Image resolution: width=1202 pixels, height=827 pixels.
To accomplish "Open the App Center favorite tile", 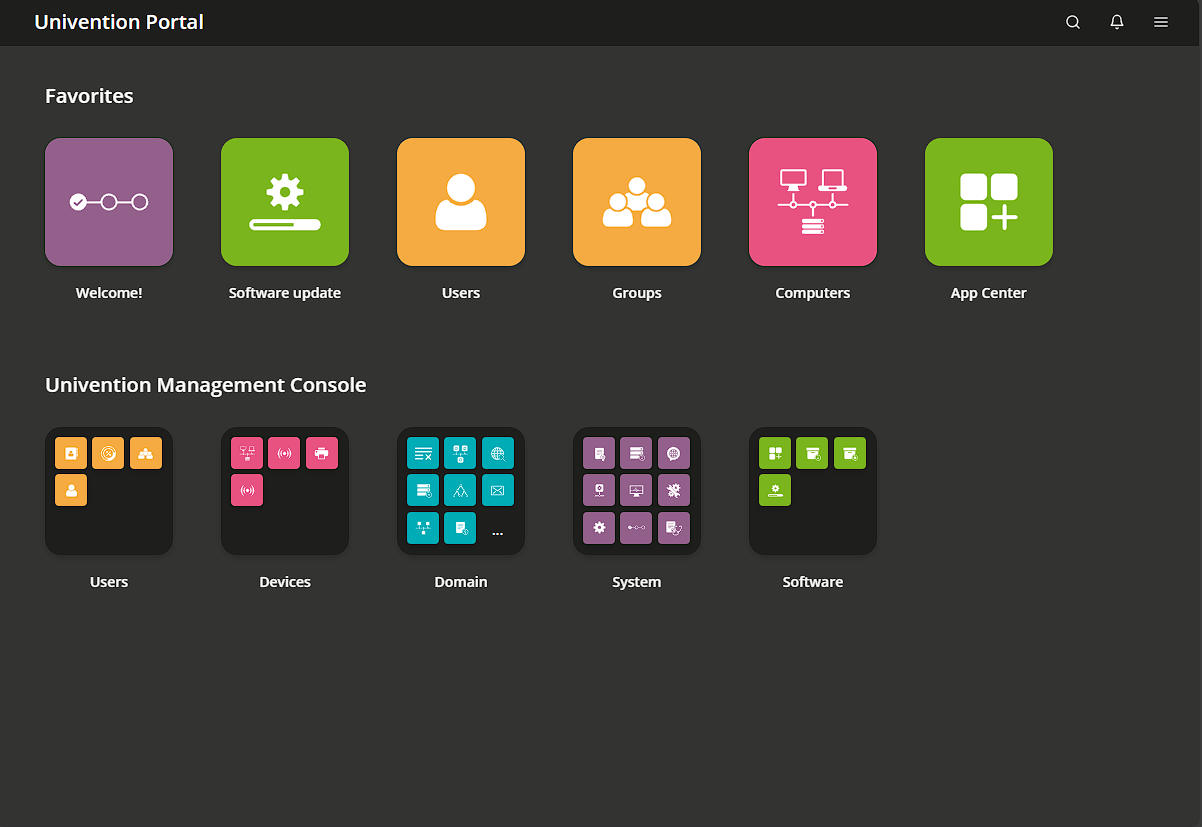I will 989,202.
